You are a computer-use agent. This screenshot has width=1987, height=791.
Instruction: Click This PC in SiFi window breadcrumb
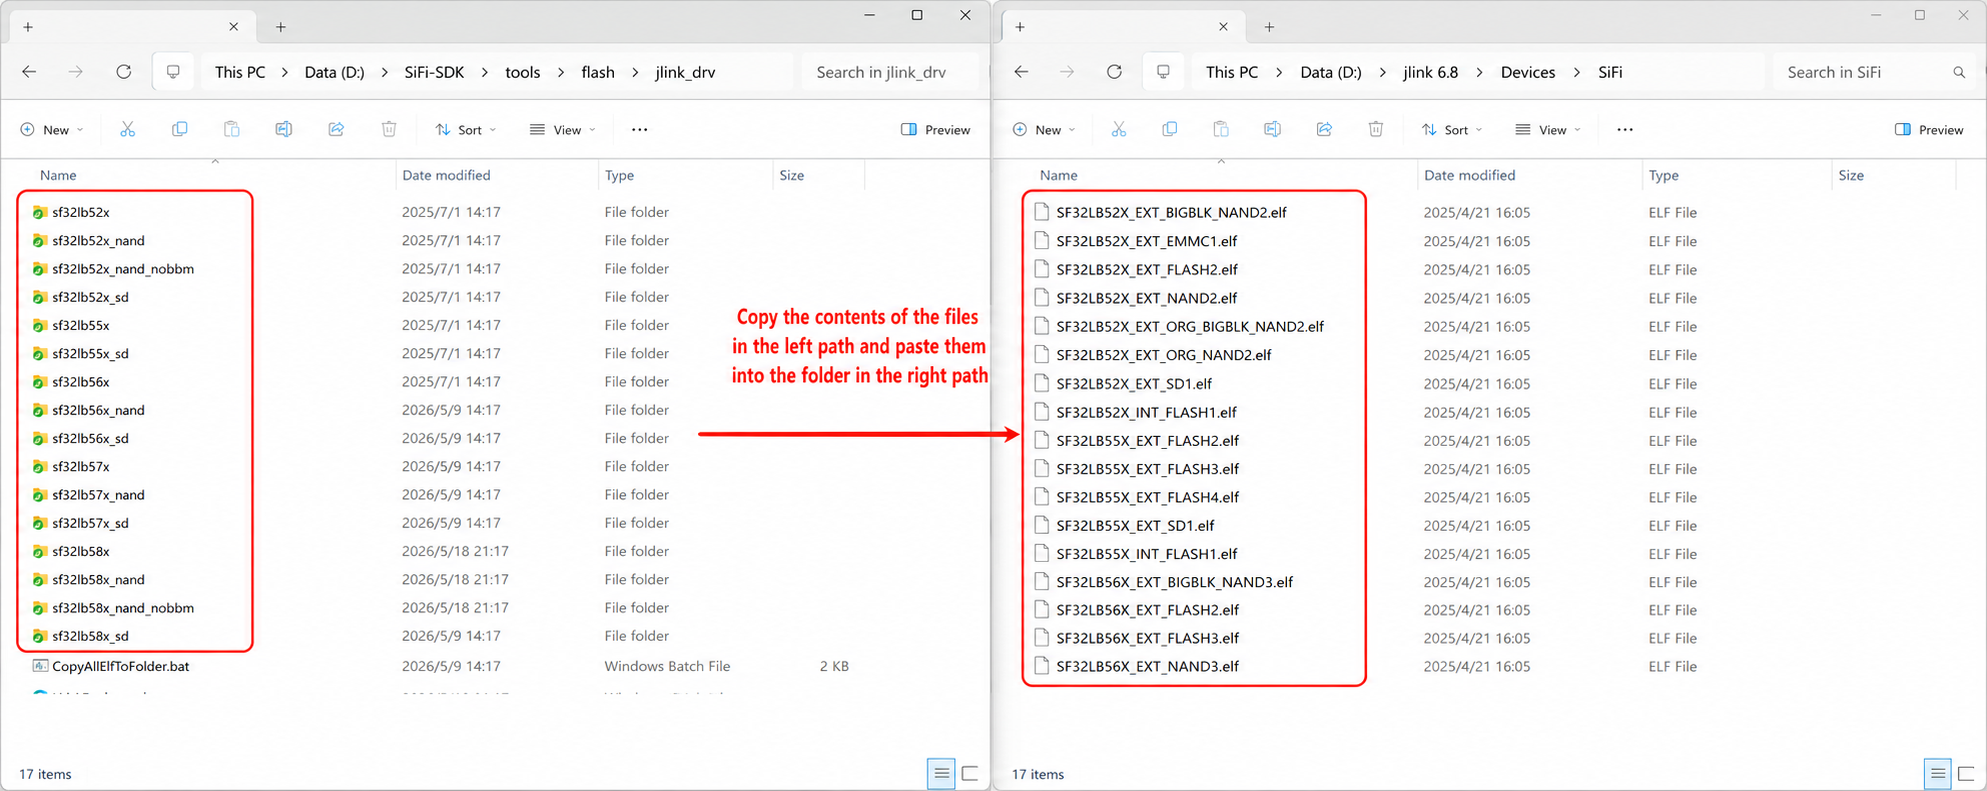[1232, 72]
